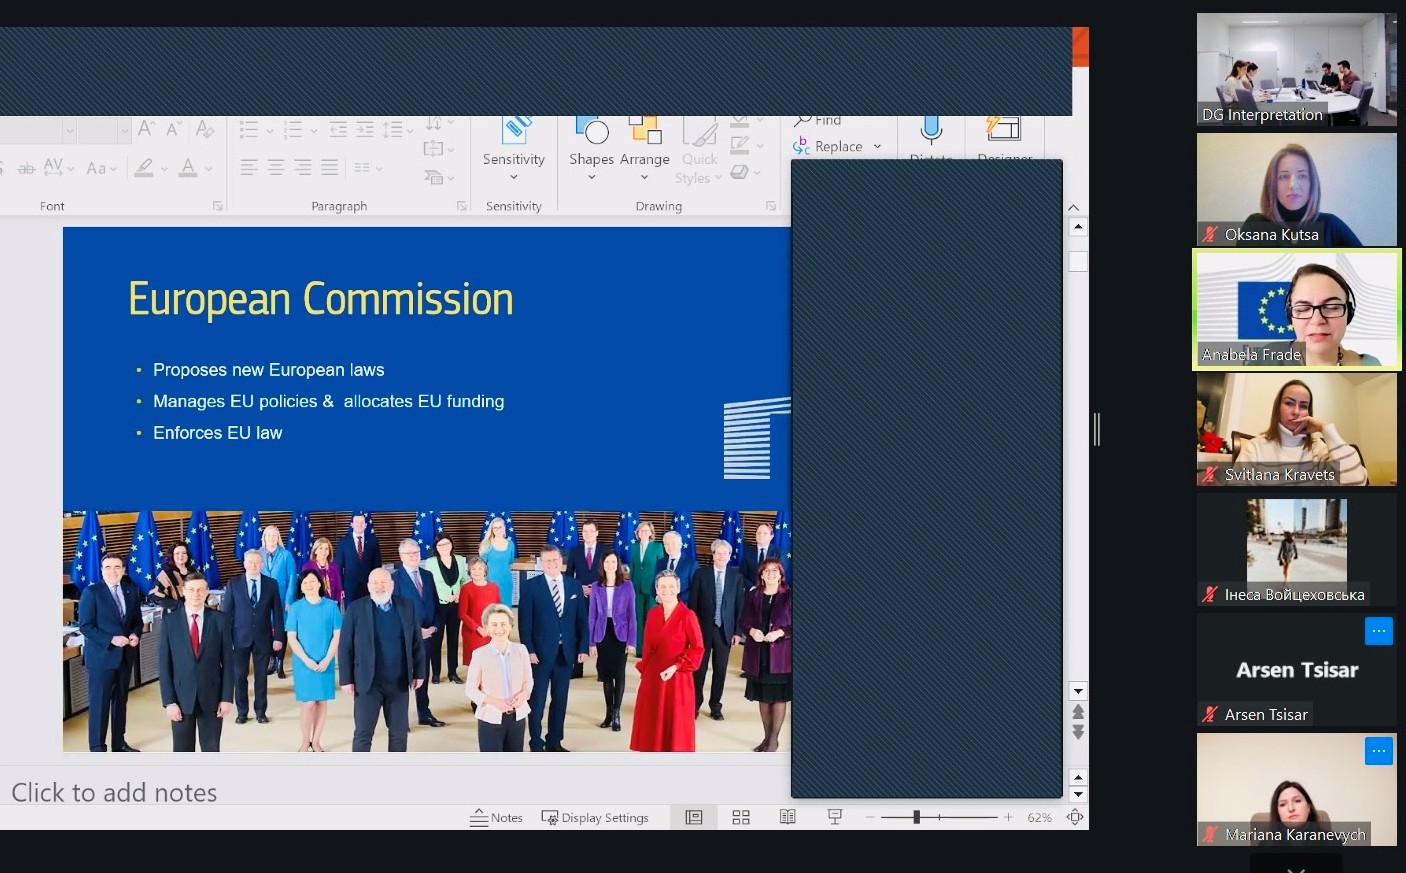Expand the Sensitivity dropdown
The image size is (1406, 873).
tap(514, 177)
